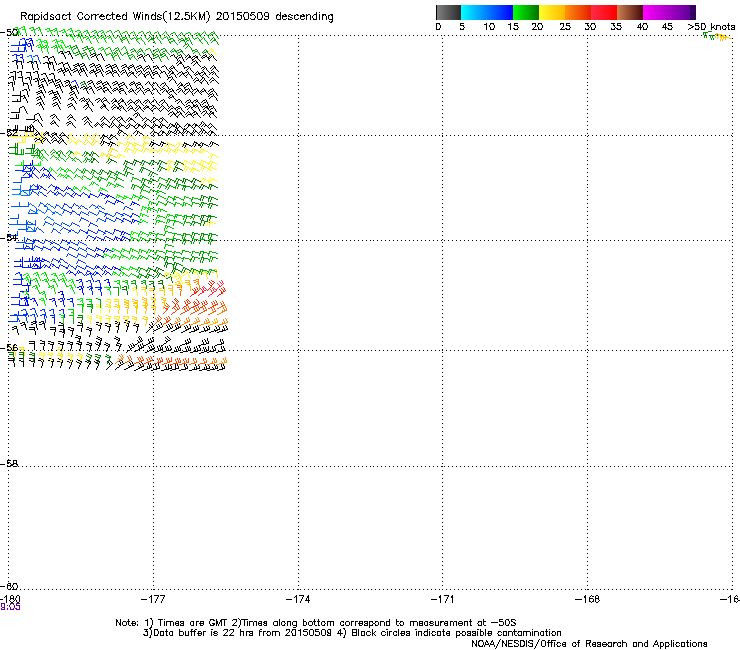Click the yellow 20-25 knots legend segment

pyautogui.click(x=552, y=12)
